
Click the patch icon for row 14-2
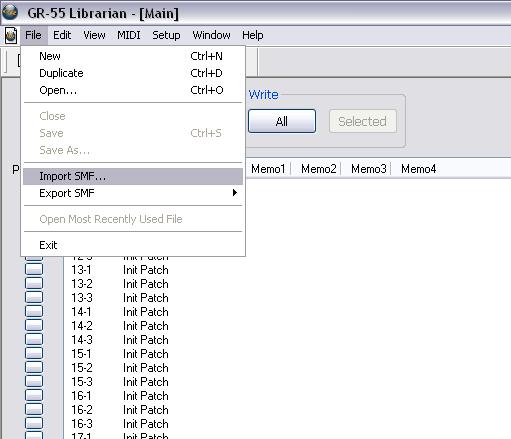(34, 325)
